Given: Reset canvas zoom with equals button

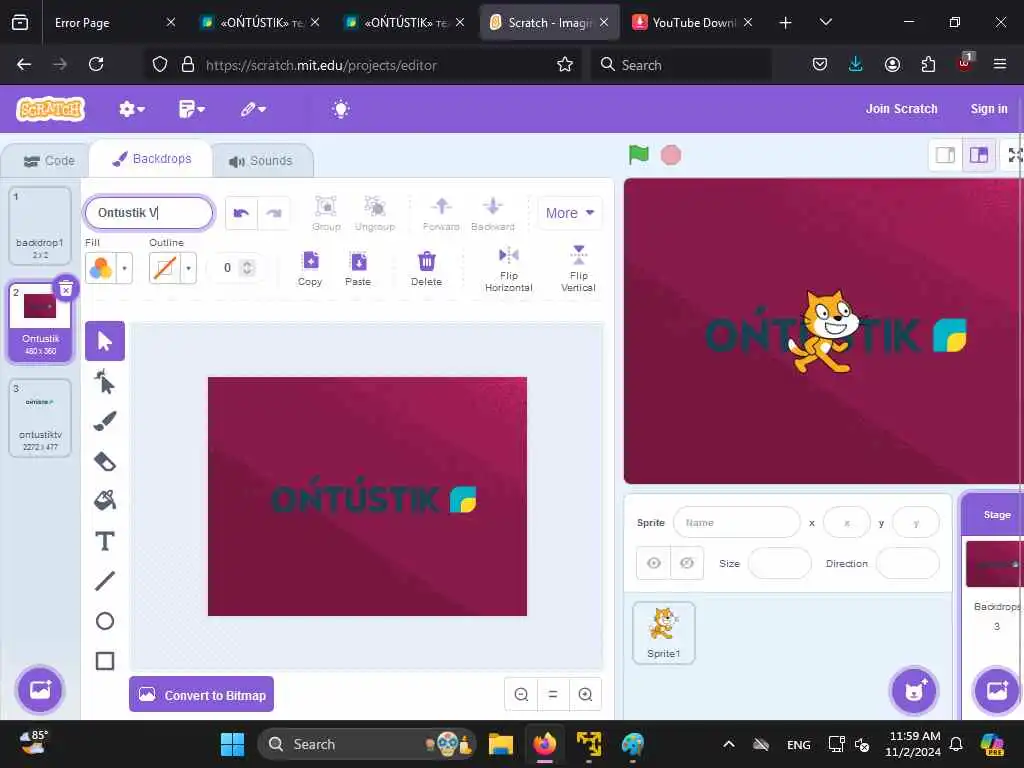Looking at the screenshot, I should pyautogui.click(x=553, y=694).
